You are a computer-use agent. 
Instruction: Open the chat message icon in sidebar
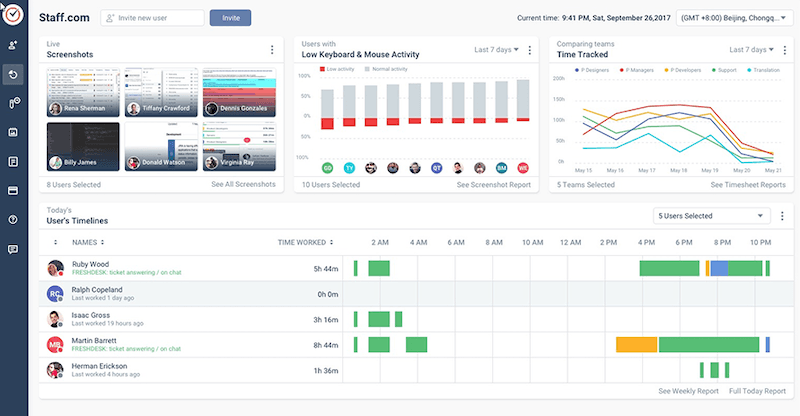point(14,248)
